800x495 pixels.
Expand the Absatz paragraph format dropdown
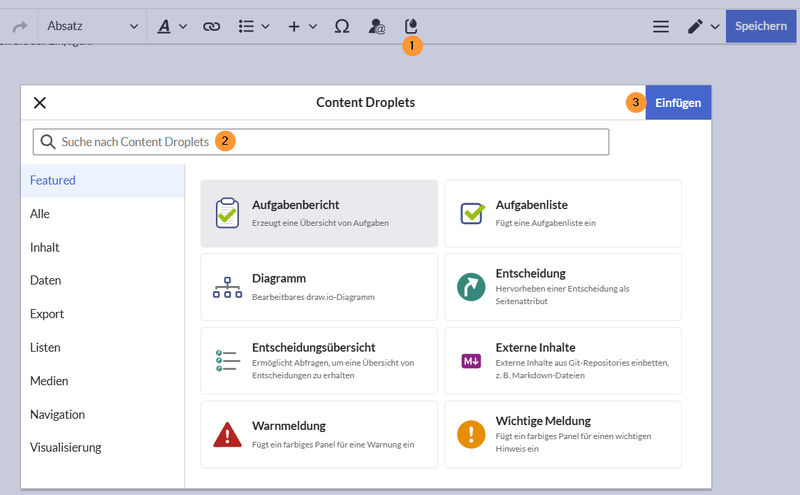pos(92,26)
